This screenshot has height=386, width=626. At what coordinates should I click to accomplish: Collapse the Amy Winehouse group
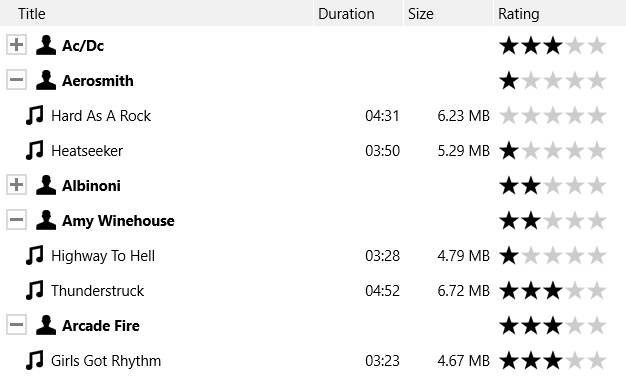tap(16, 220)
